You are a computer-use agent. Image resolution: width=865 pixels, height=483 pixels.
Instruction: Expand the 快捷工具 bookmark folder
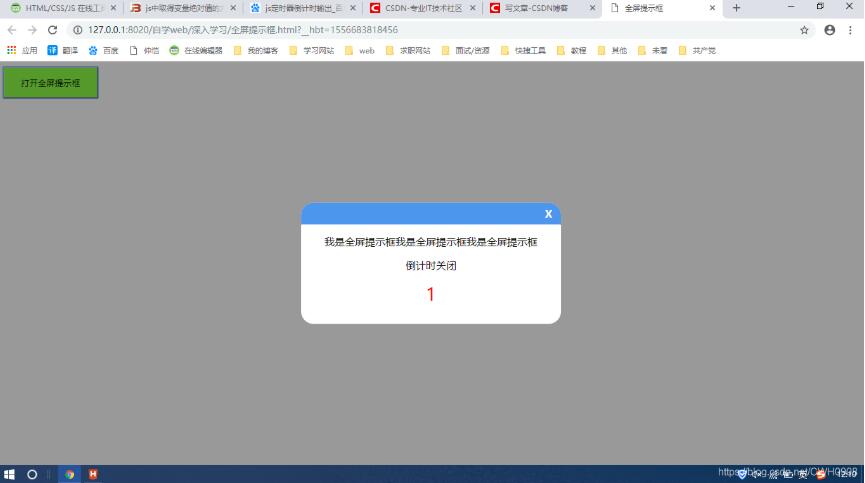tap(523, 50)
